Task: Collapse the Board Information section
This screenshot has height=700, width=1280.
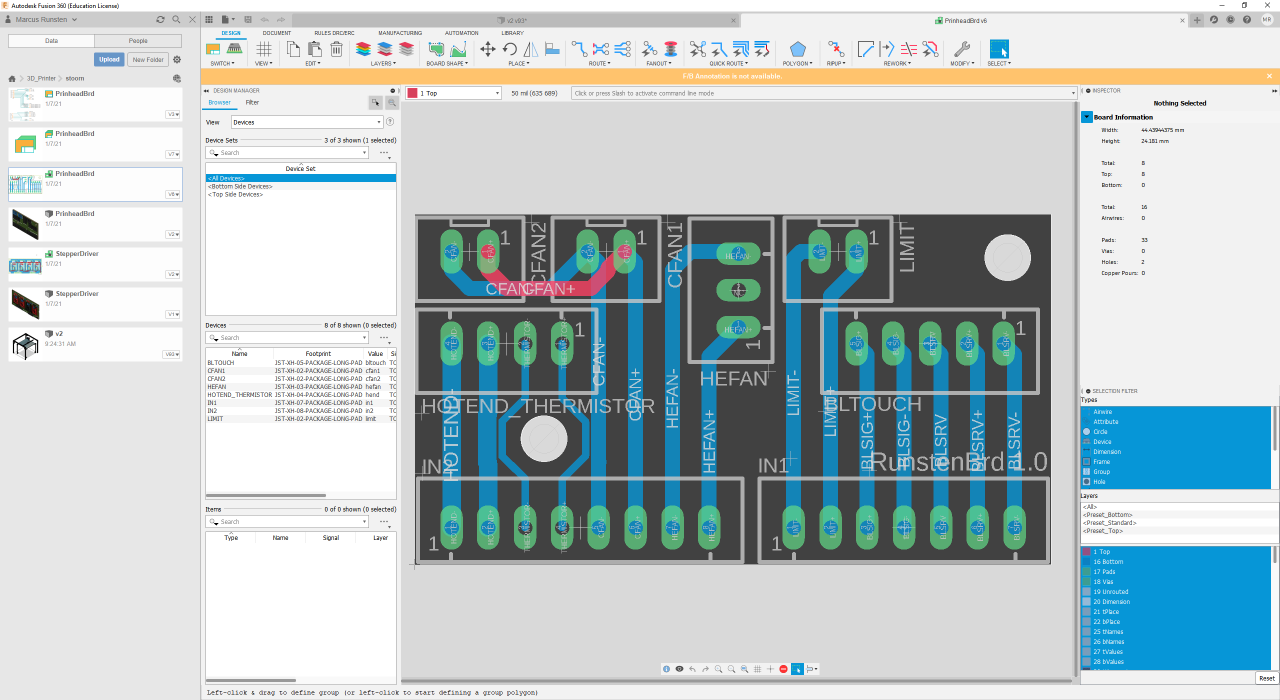Action: click(x=1087, y=117)
